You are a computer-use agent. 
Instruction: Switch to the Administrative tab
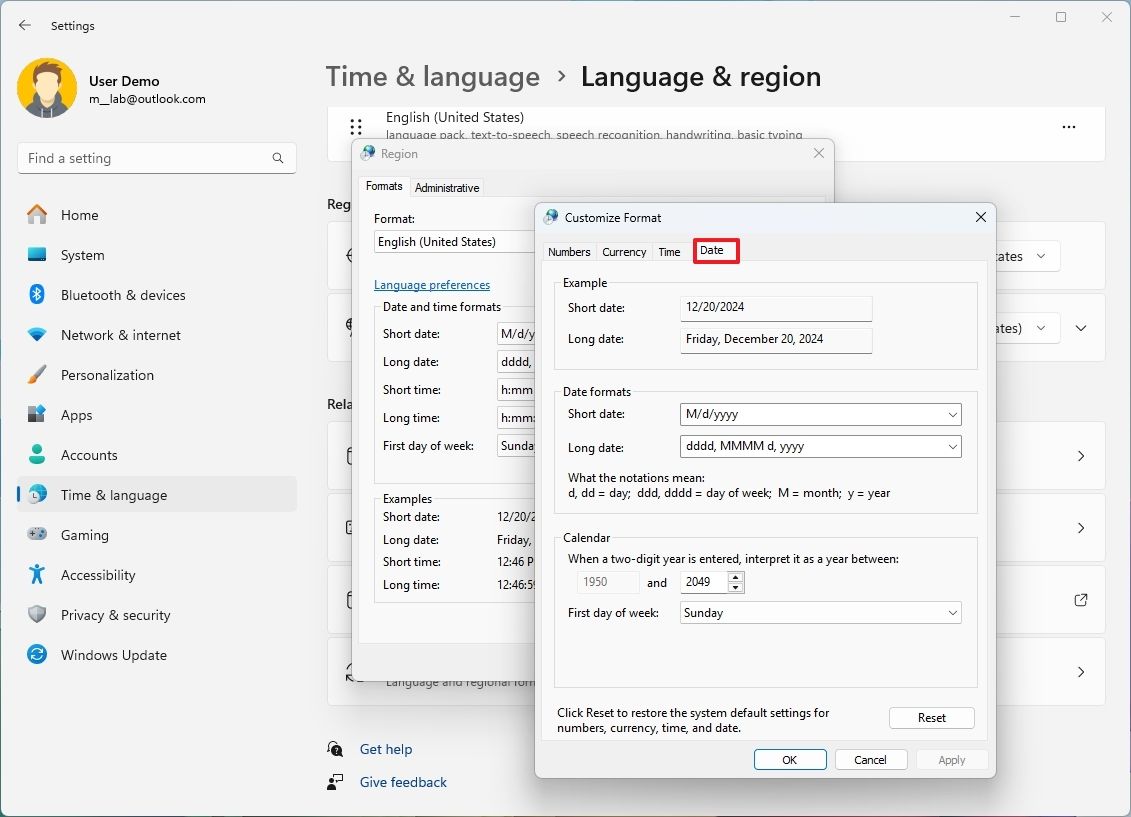pyautogui.click(x=447, y=187)
